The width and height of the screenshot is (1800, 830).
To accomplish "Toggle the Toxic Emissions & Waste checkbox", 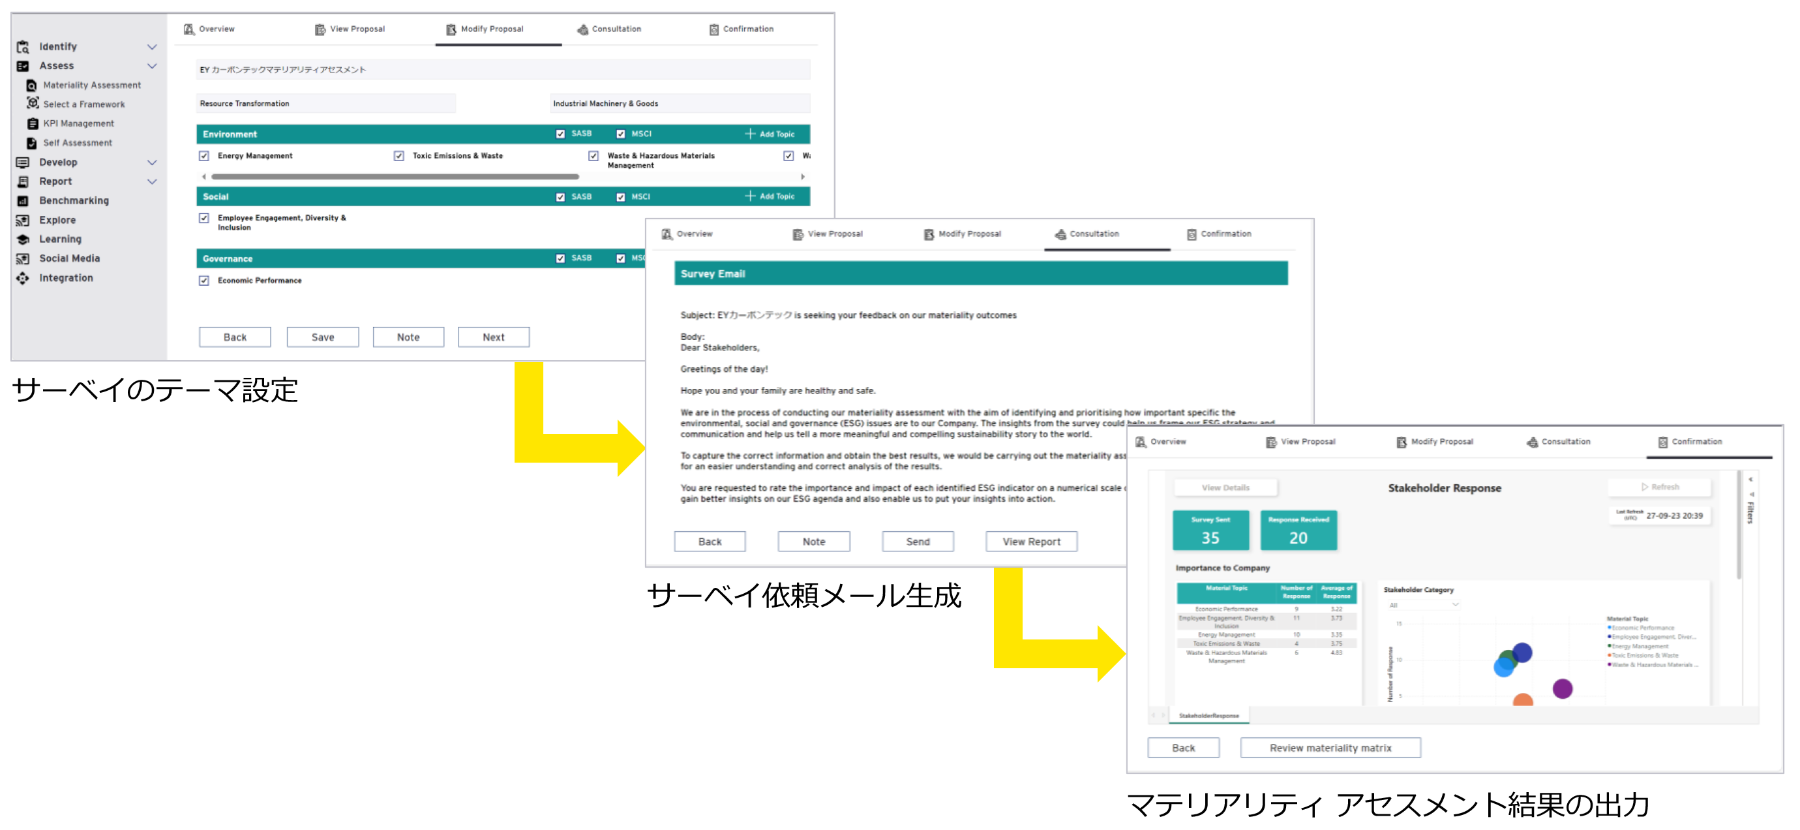I will (x=399, y=156).
